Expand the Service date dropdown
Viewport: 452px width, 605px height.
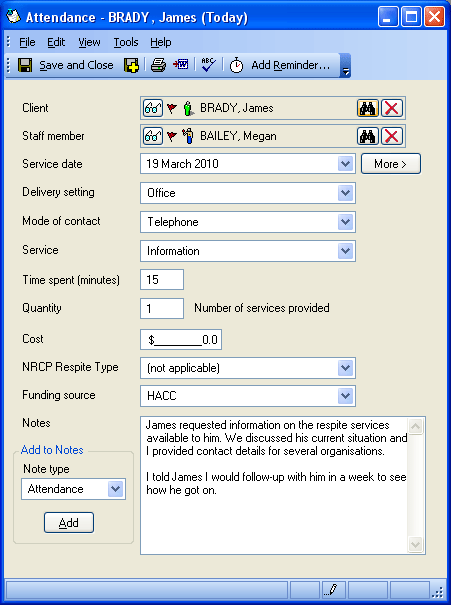[x=345, y=164]
